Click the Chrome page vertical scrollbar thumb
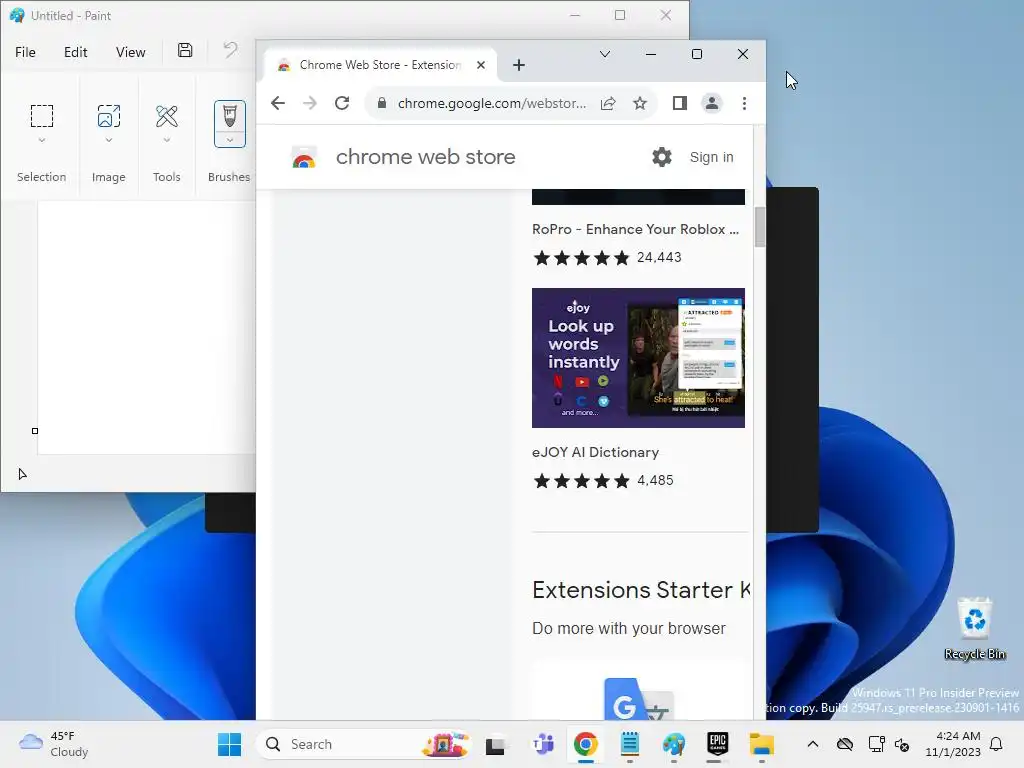Screen dimensions: 1024x768 pyautogui.click(x=760, y=227)
